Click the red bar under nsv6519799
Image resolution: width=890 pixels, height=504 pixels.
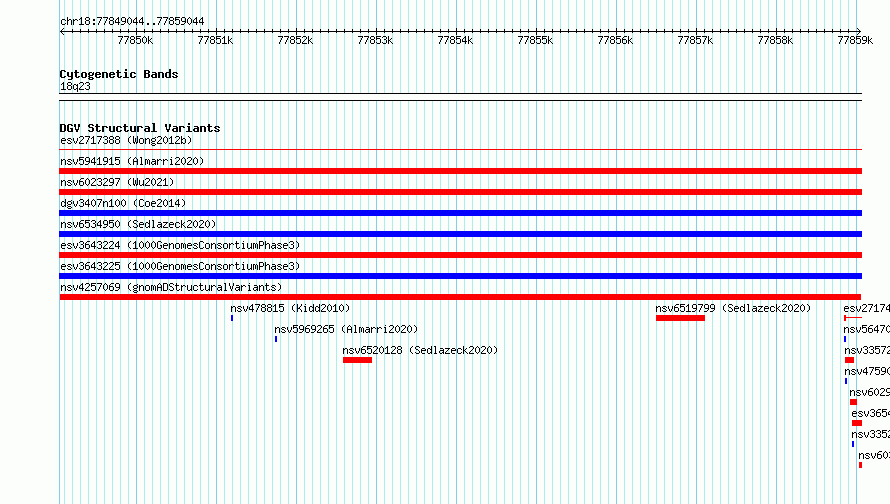click(x=680, y=318)
